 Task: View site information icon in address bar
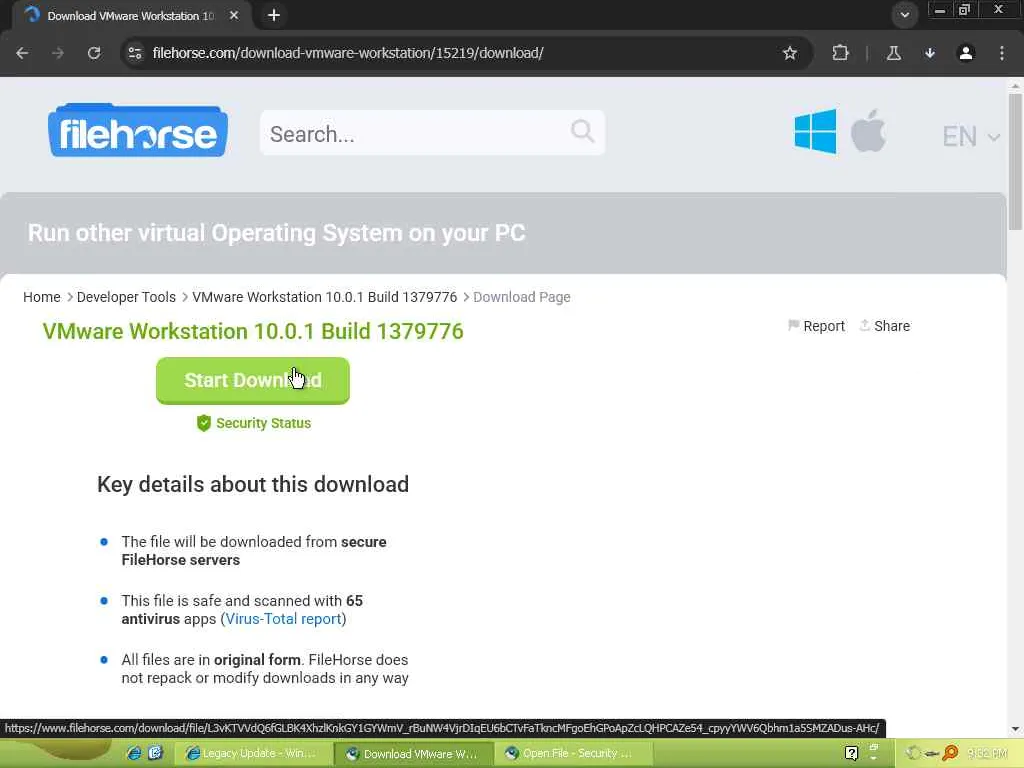point(135,53)
